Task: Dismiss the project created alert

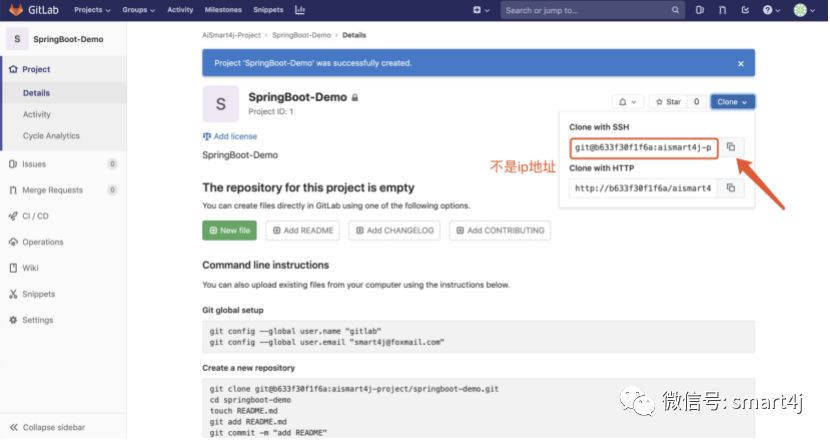Action: 741,64
